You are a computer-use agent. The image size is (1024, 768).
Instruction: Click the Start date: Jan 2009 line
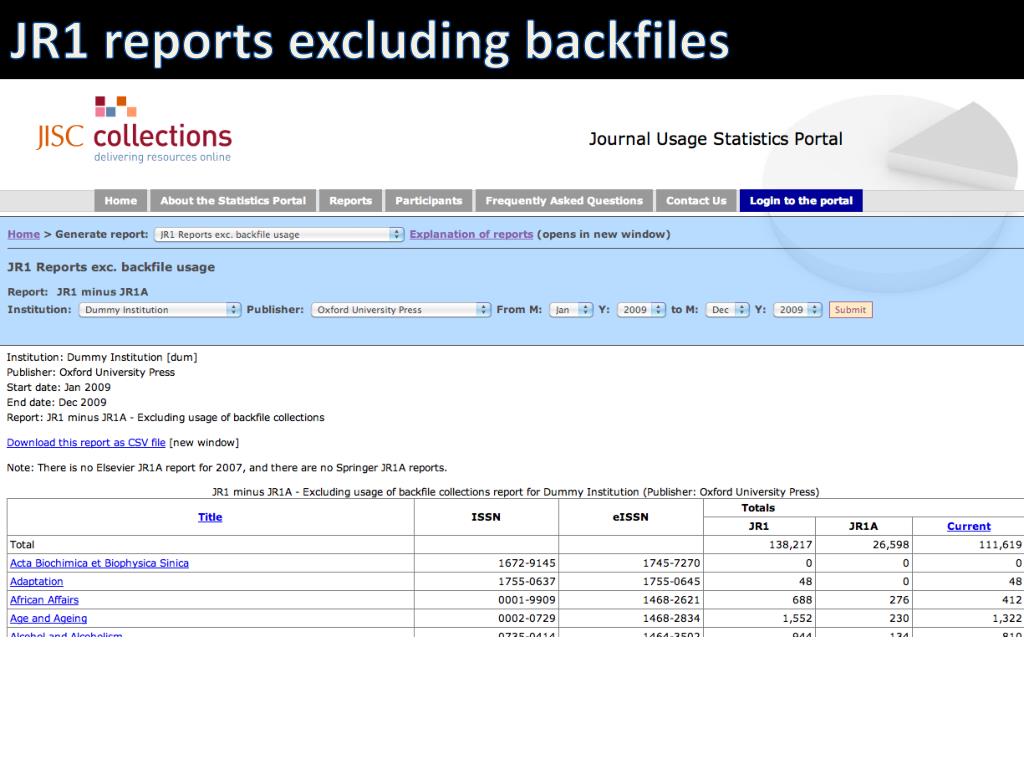click(59, 387)
